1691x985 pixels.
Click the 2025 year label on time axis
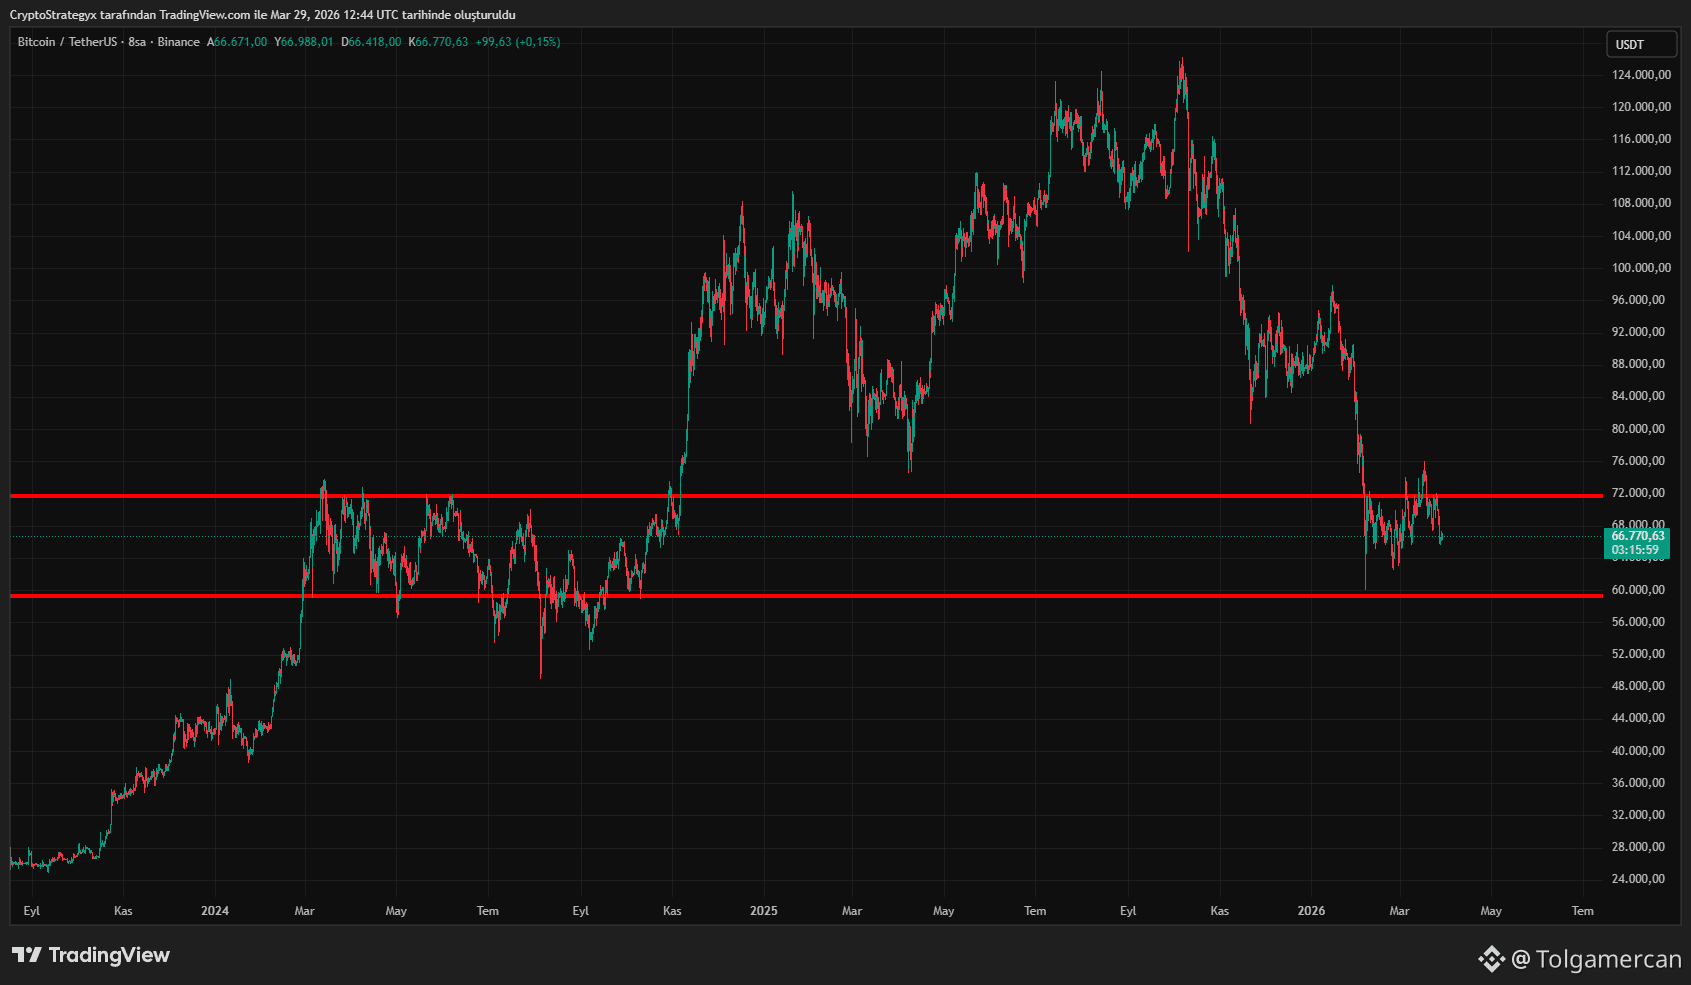(x=764, y=911)
